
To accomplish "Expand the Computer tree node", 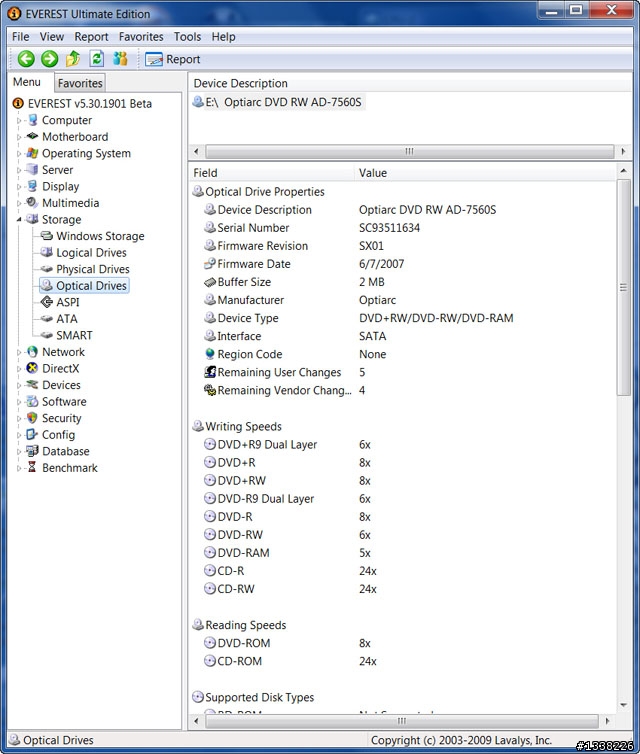I will pos(19,121).
